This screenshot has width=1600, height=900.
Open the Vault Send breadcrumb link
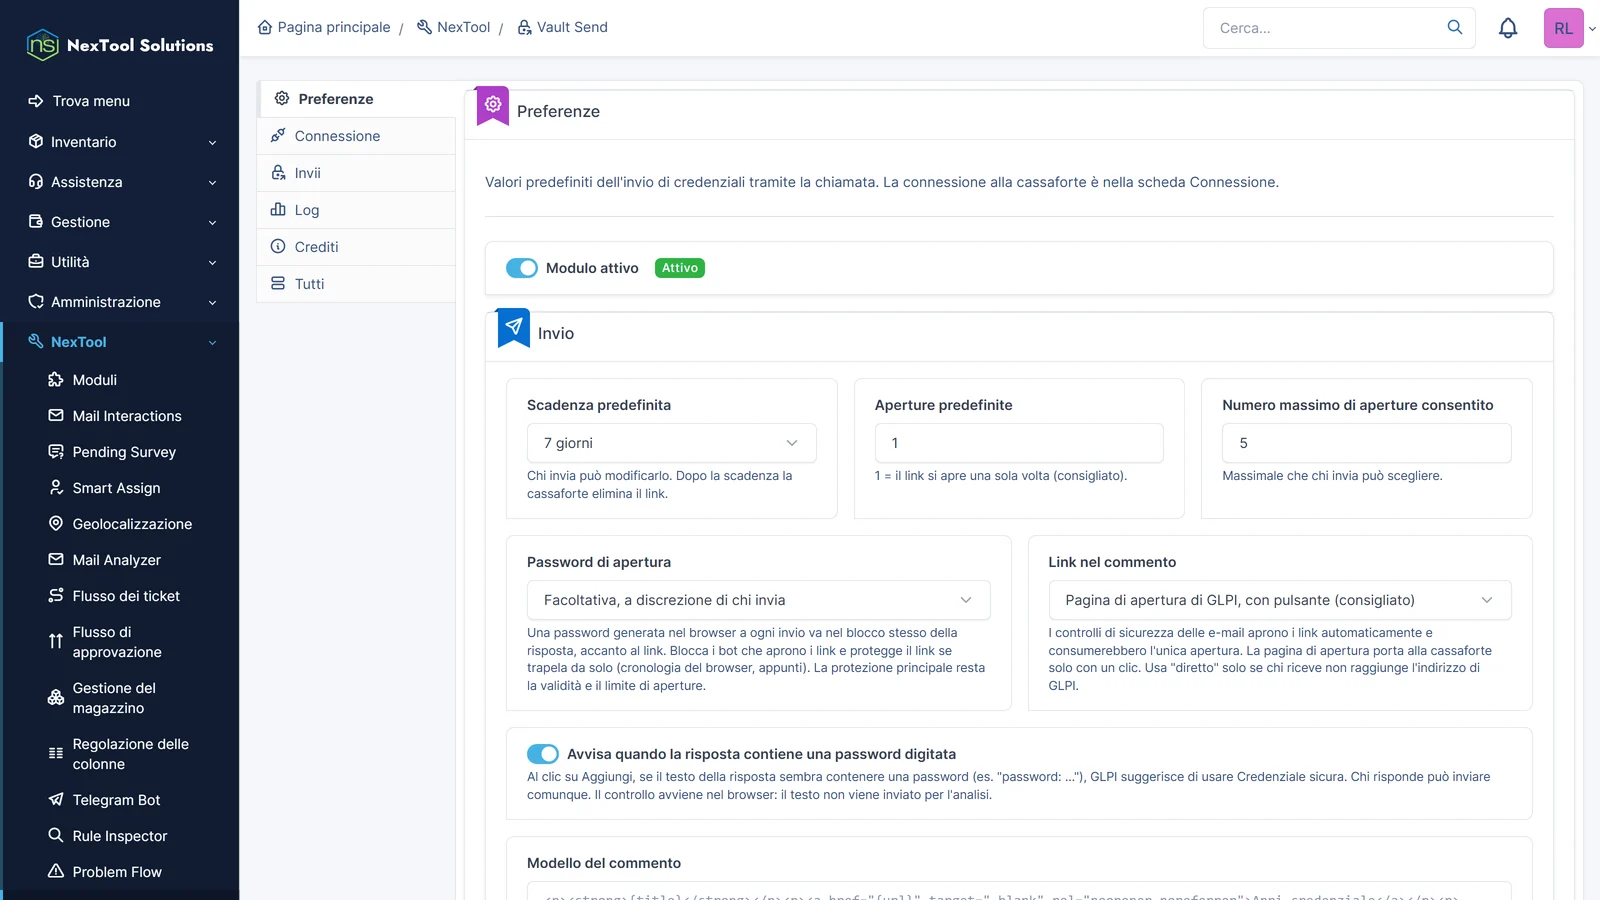(x=562, y=27)
